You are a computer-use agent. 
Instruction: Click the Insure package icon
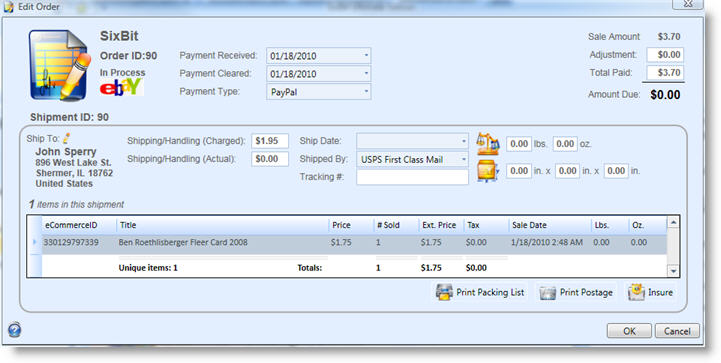point(637,292)
